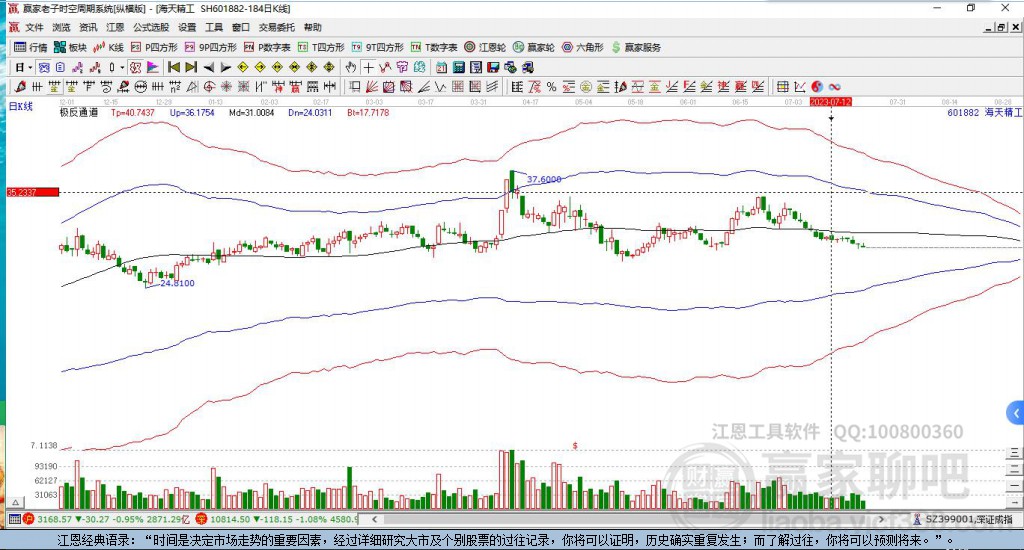This screenshot has height=550, width=1024.
Task: Click the colored grid table icon
Action: (x=782, y=87)
